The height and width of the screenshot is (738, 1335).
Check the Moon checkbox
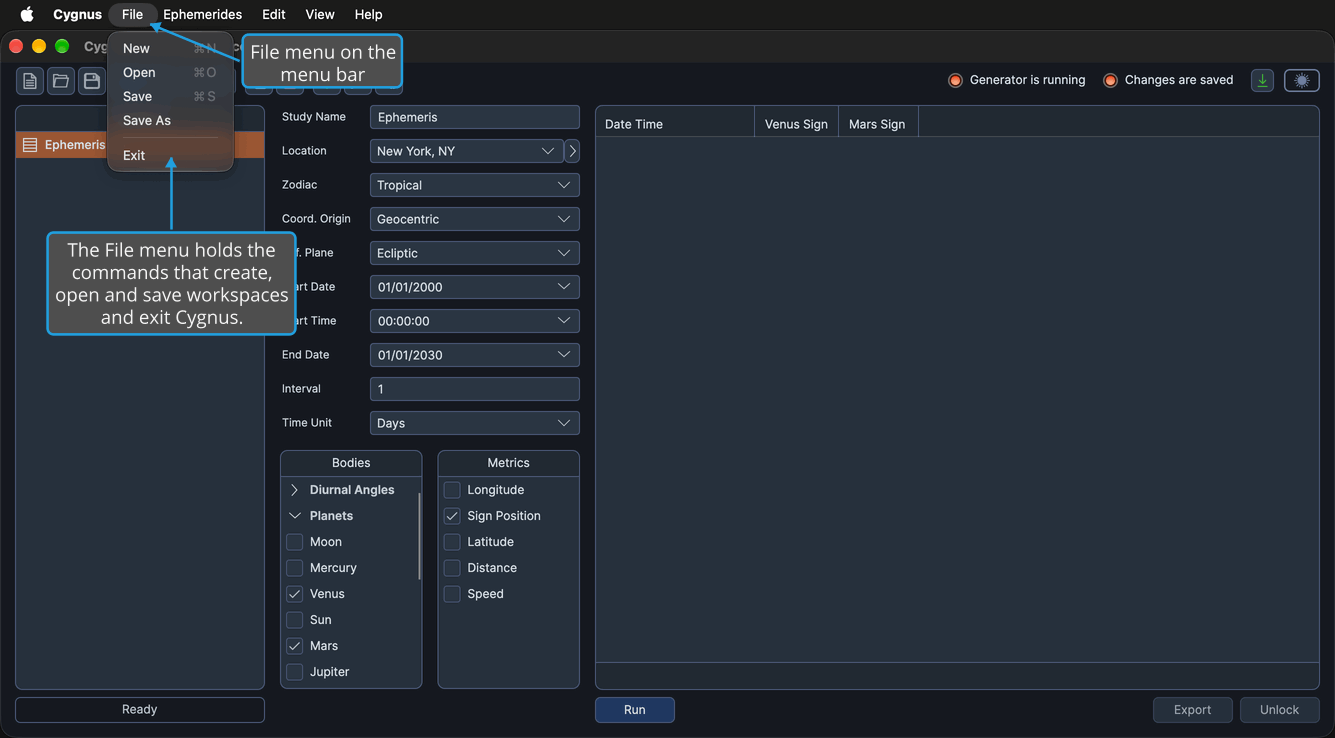295,542
